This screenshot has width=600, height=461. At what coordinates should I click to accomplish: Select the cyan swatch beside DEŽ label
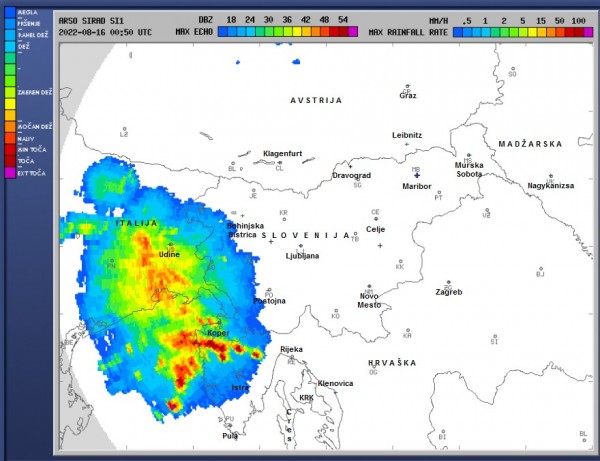click(10, 46)
